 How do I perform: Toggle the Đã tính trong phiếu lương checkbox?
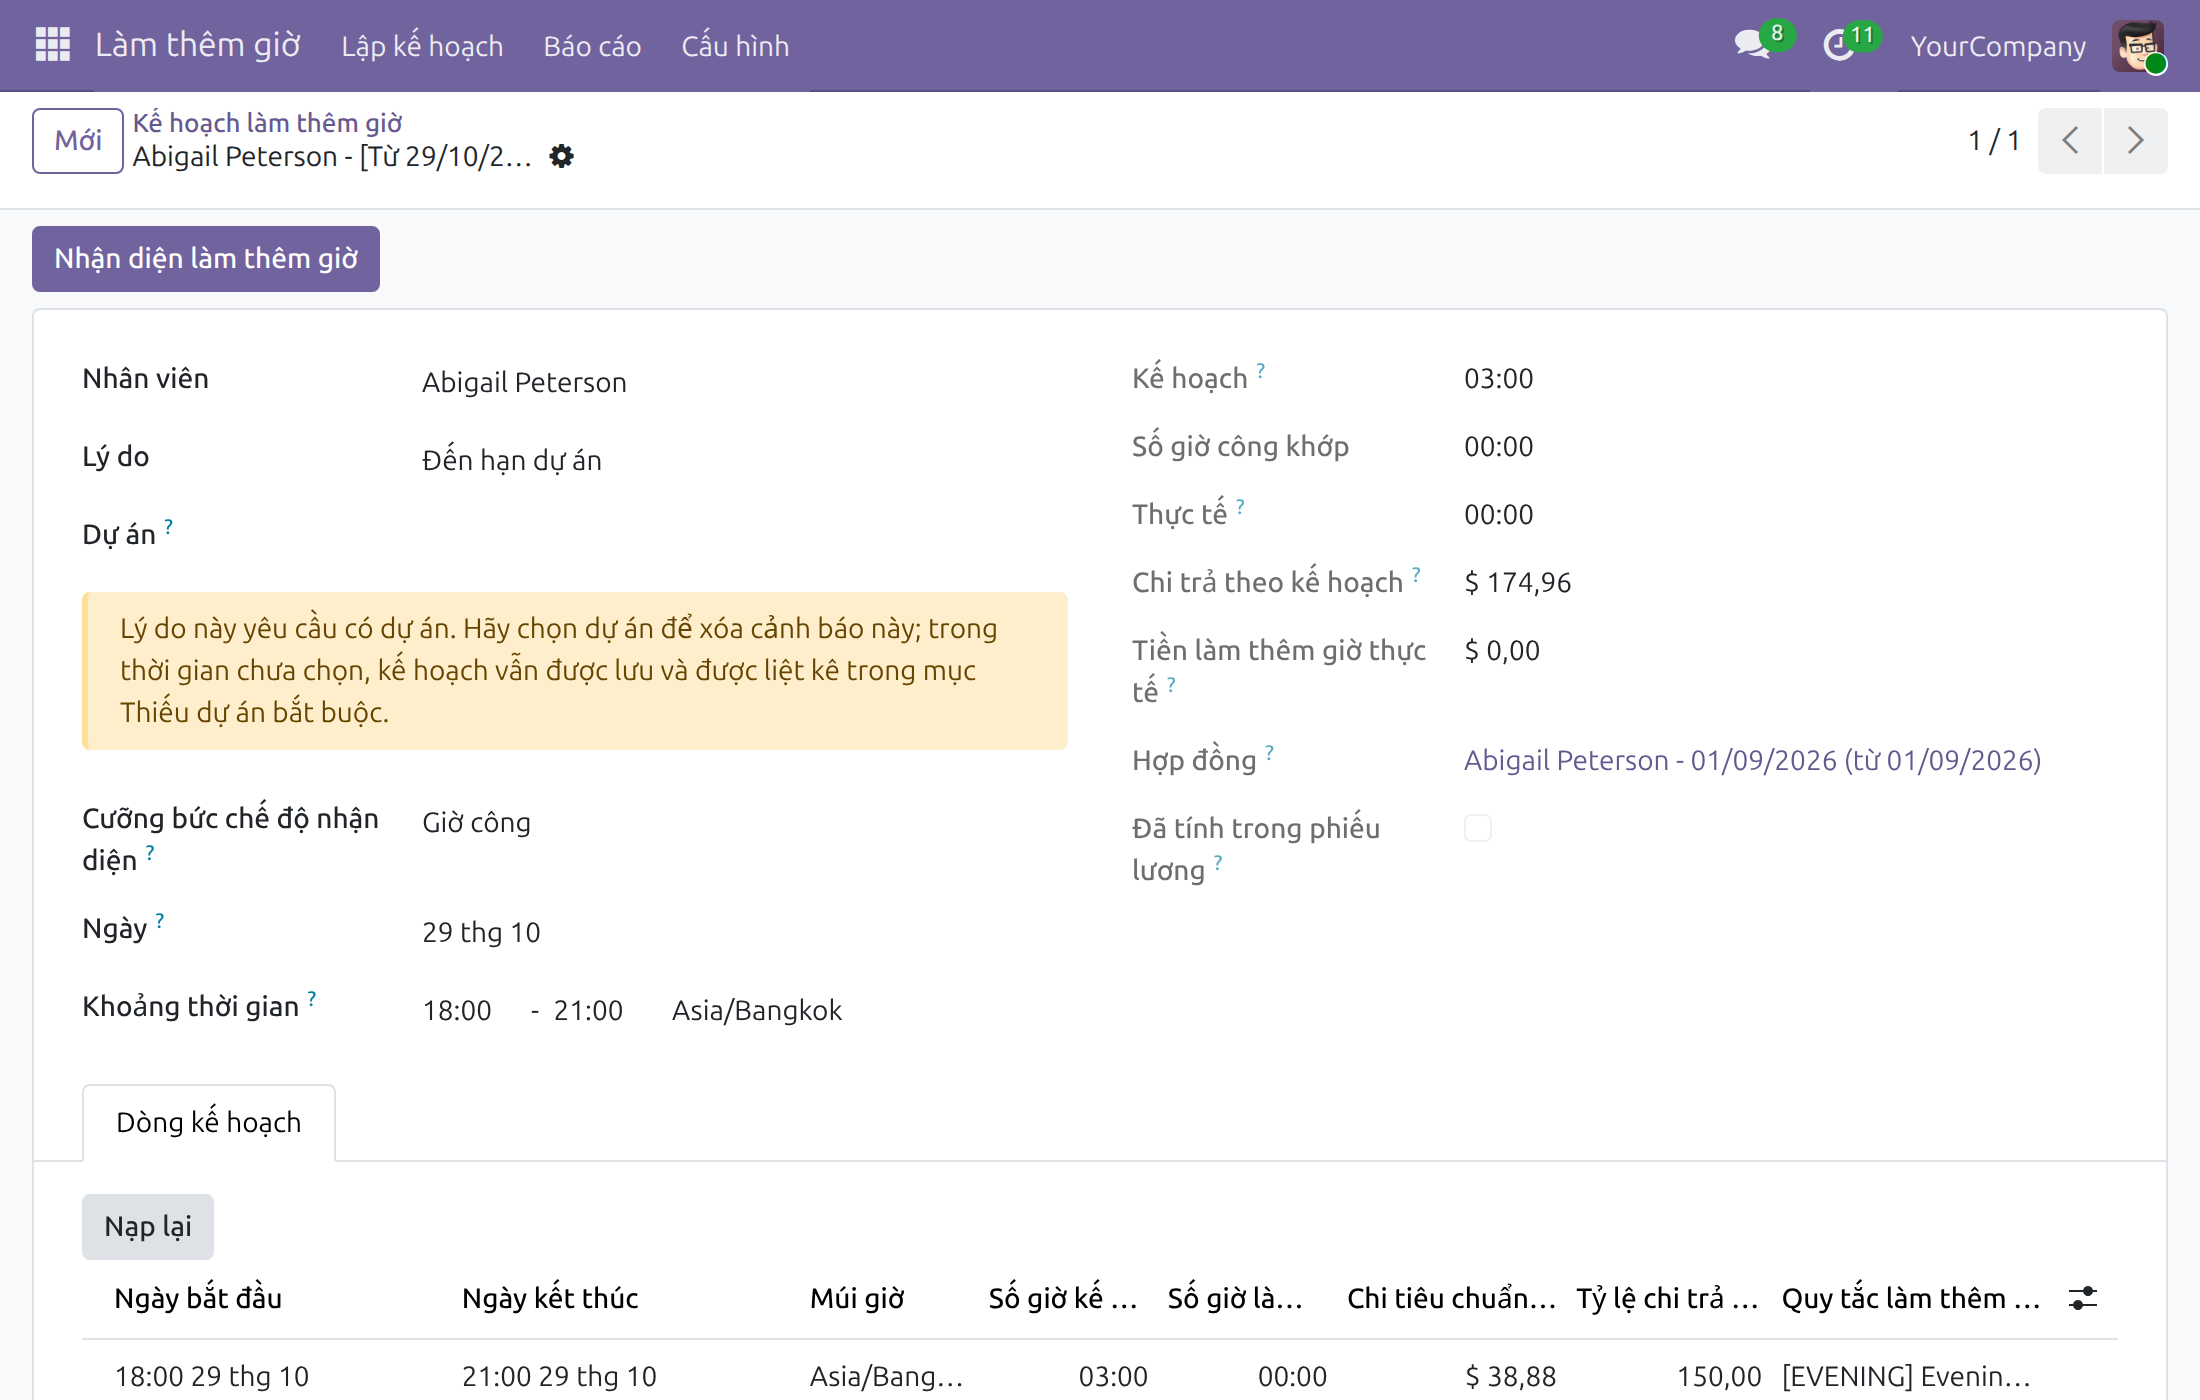1478,828
